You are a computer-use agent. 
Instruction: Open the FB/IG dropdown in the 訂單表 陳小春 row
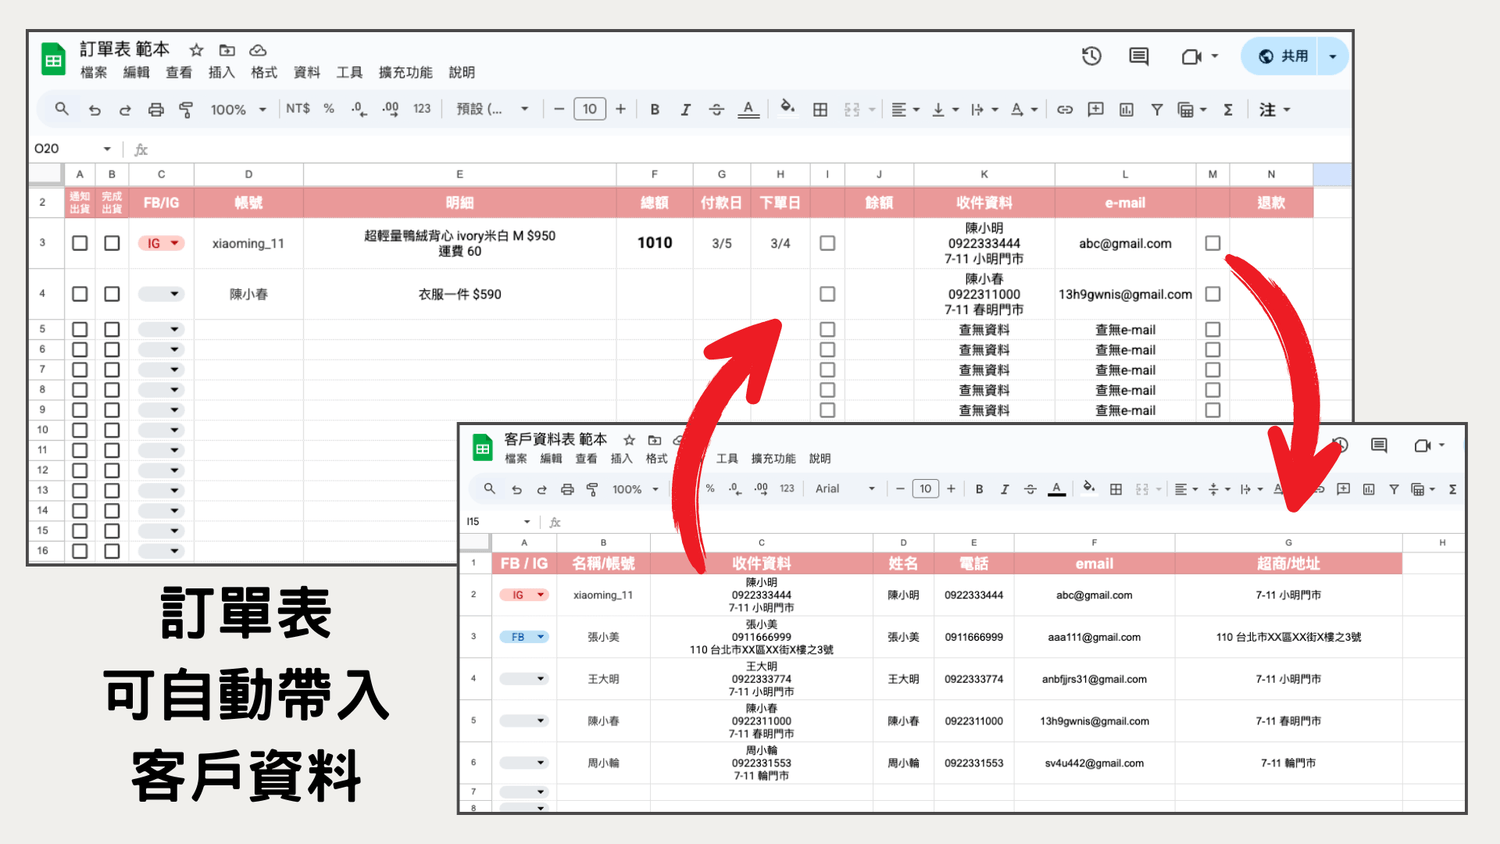pyautogui.click(x=161, y=294)
